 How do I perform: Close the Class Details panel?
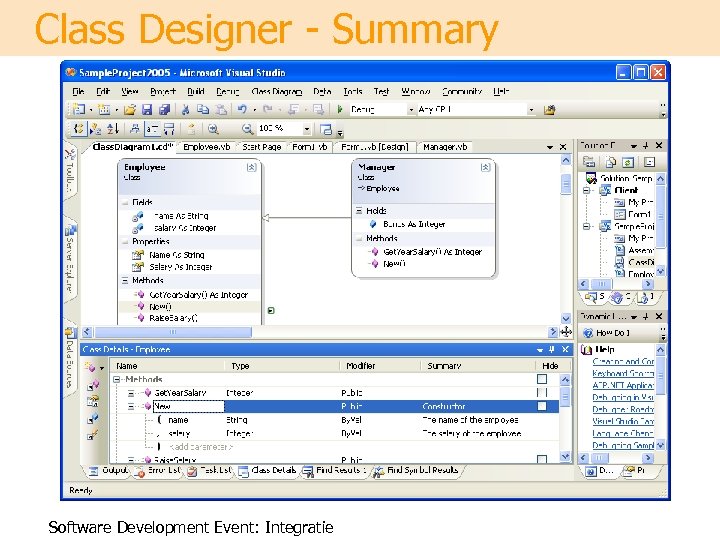click(x=565, y=349)
